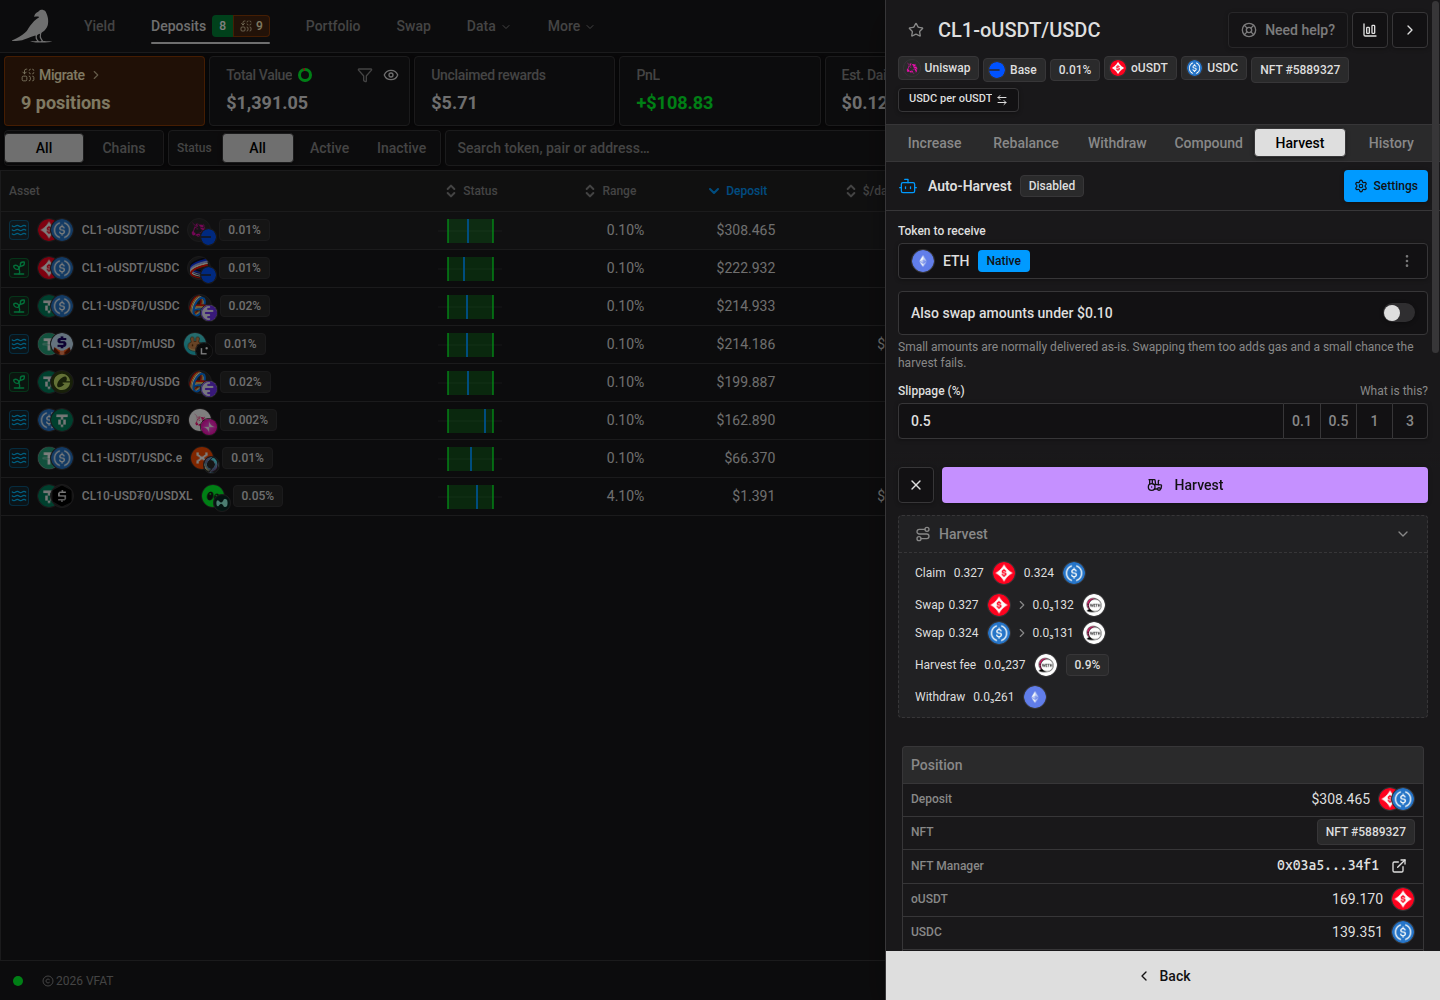Click the ETH token icon in Token to receive

[923, 261]
